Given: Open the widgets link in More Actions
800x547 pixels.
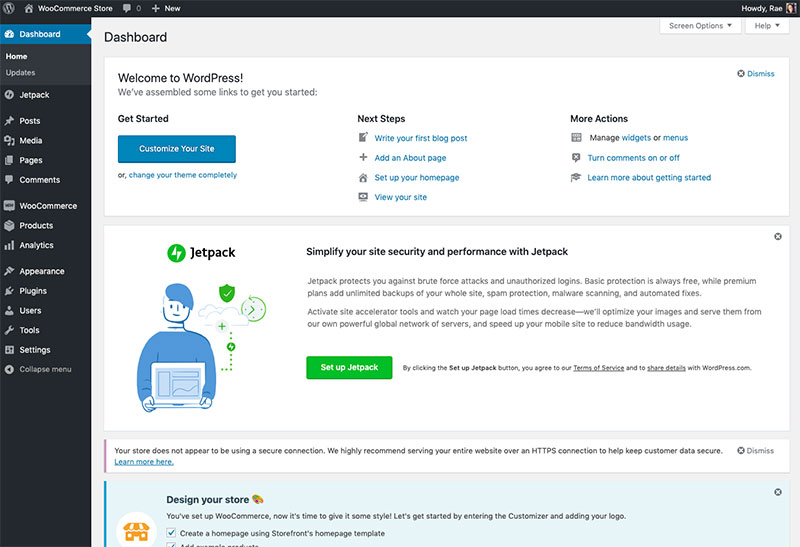Looking at the screenshot, I should coord(636,138).
